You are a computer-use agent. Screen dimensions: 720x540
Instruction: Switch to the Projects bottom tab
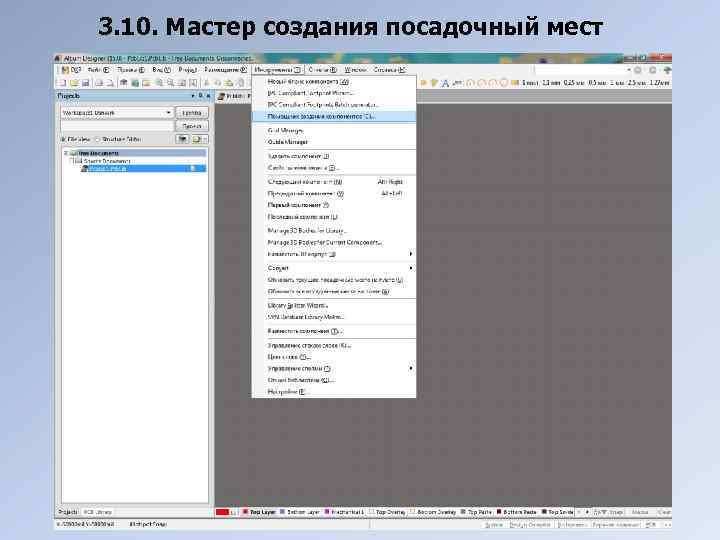pos(68,512)
